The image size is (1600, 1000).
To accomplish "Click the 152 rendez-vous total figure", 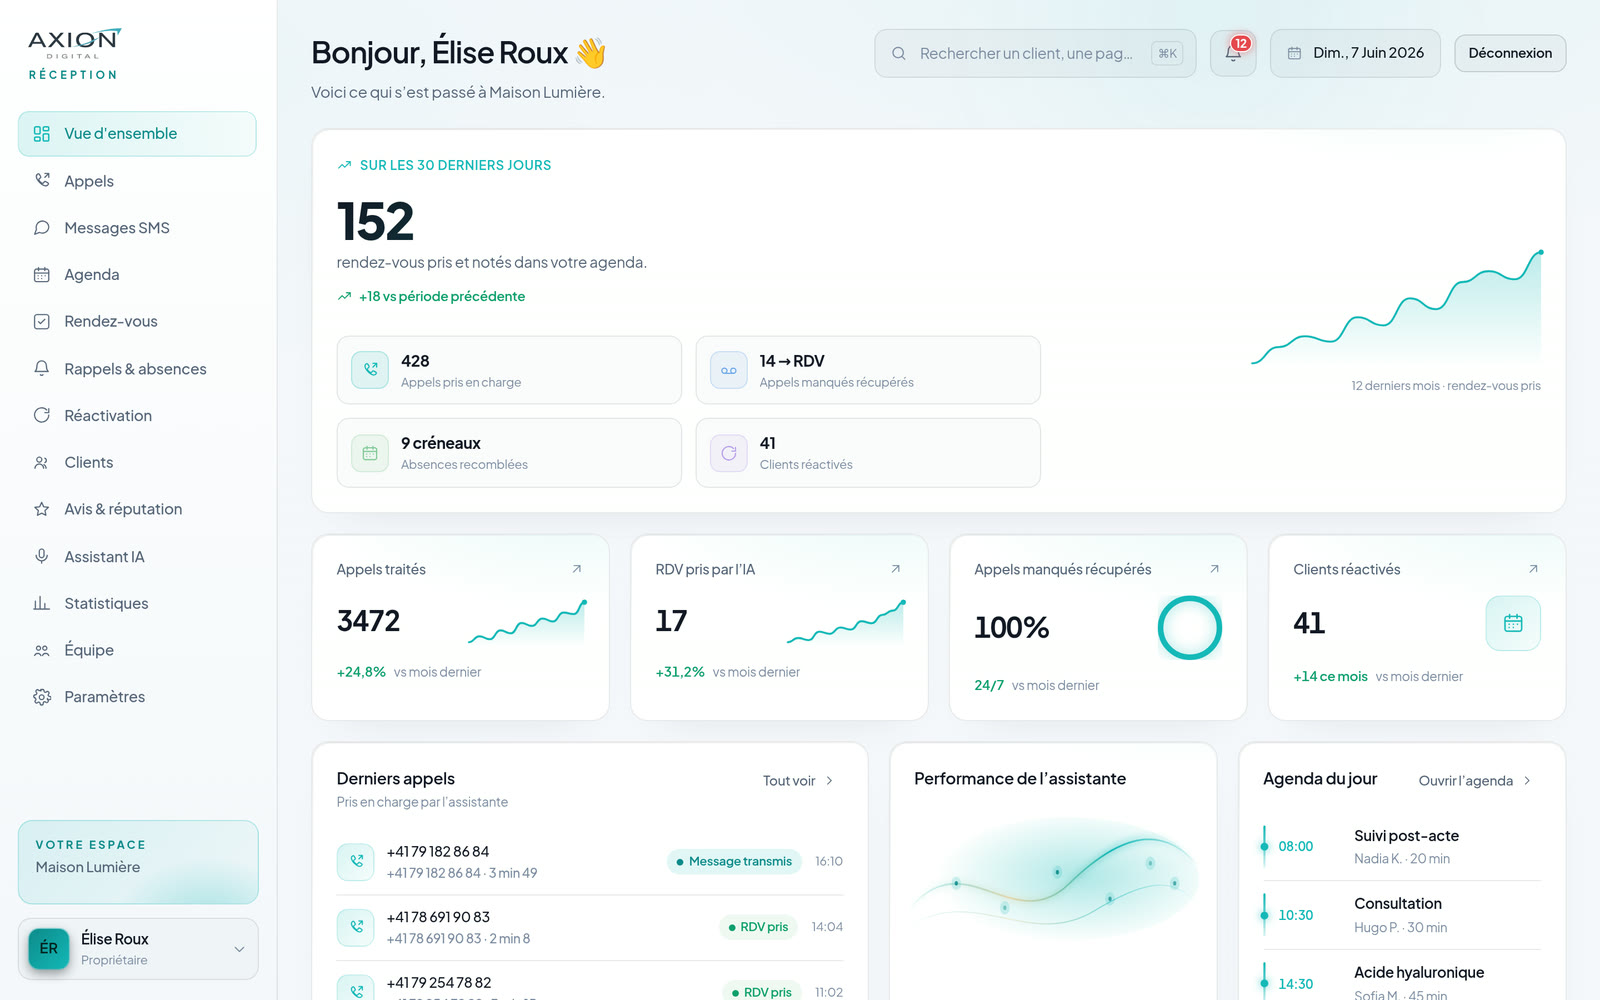I will (375, 221).
